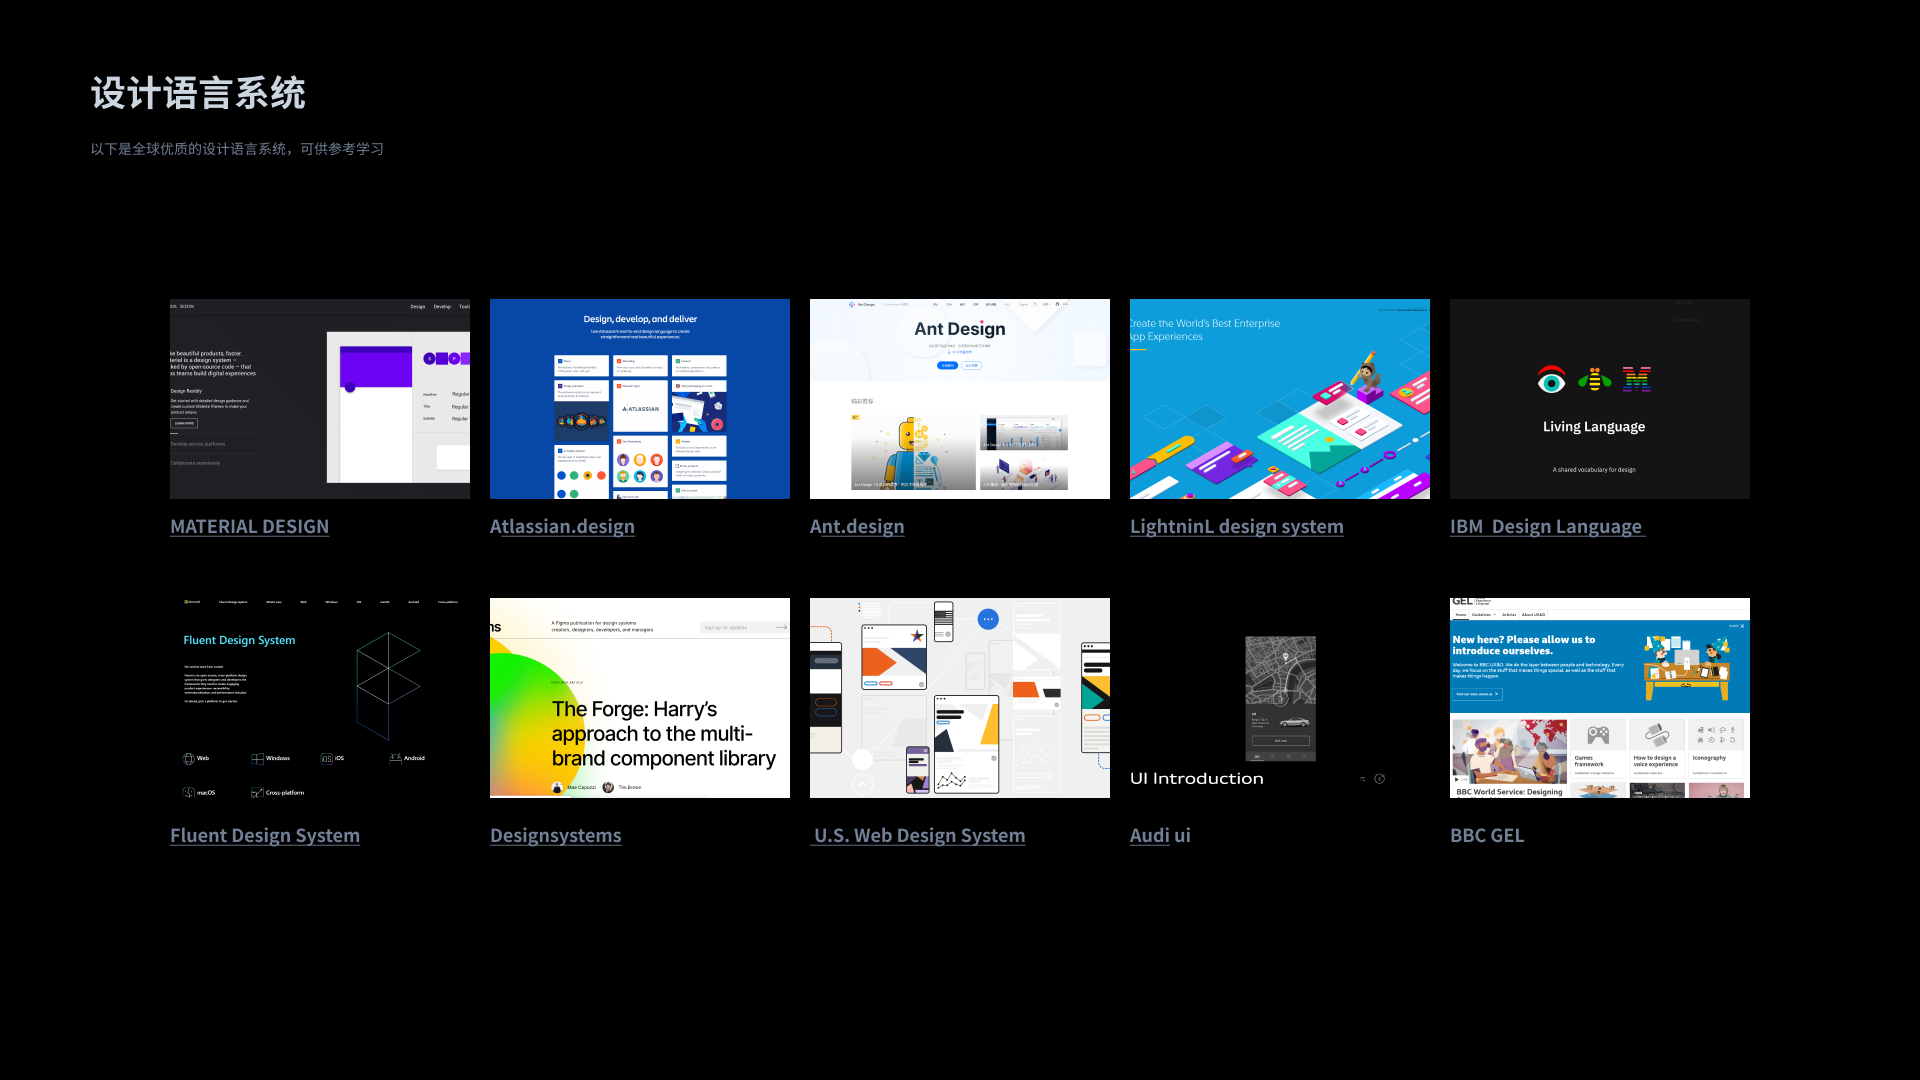Open the MATERIAL DESIGN link
The image size is (1920, 1080).
tap(249, 527)
